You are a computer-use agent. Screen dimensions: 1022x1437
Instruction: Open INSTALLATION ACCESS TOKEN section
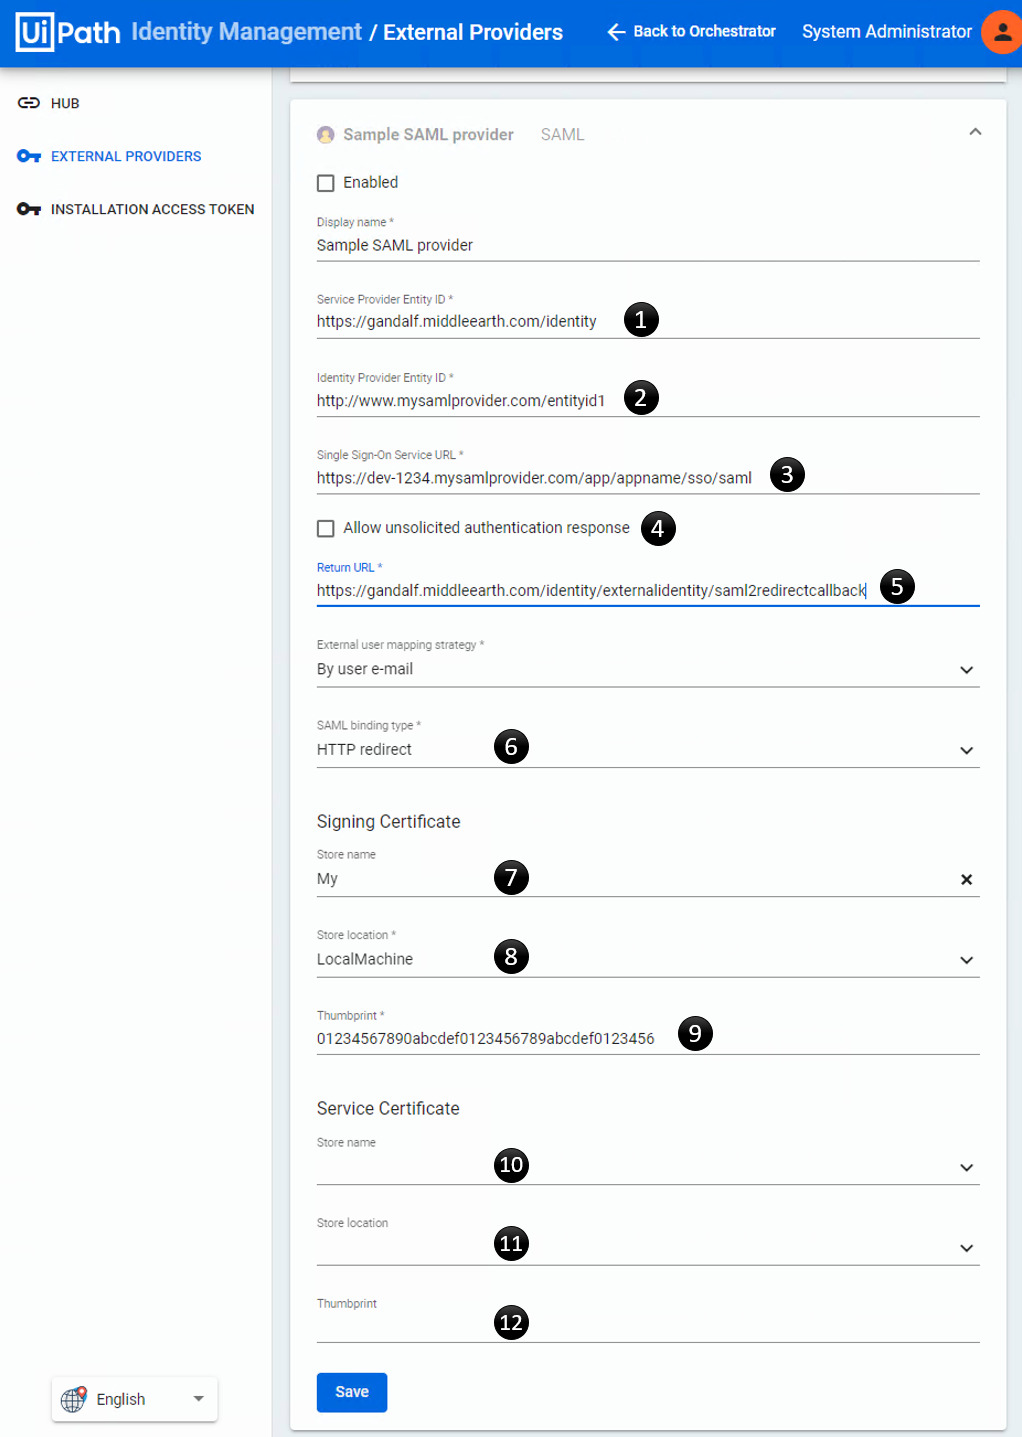click(x=152, y=209)
